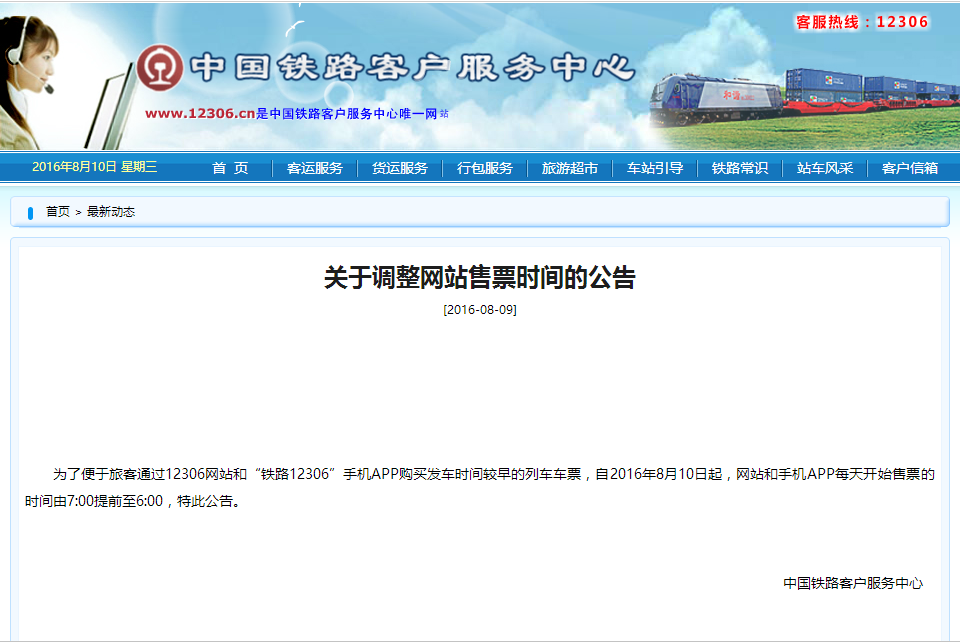Click the paragraph text starting 为了便于旅客
This screenshot has height=642, width=960.
pyautogui.click(x=480, y=487)
